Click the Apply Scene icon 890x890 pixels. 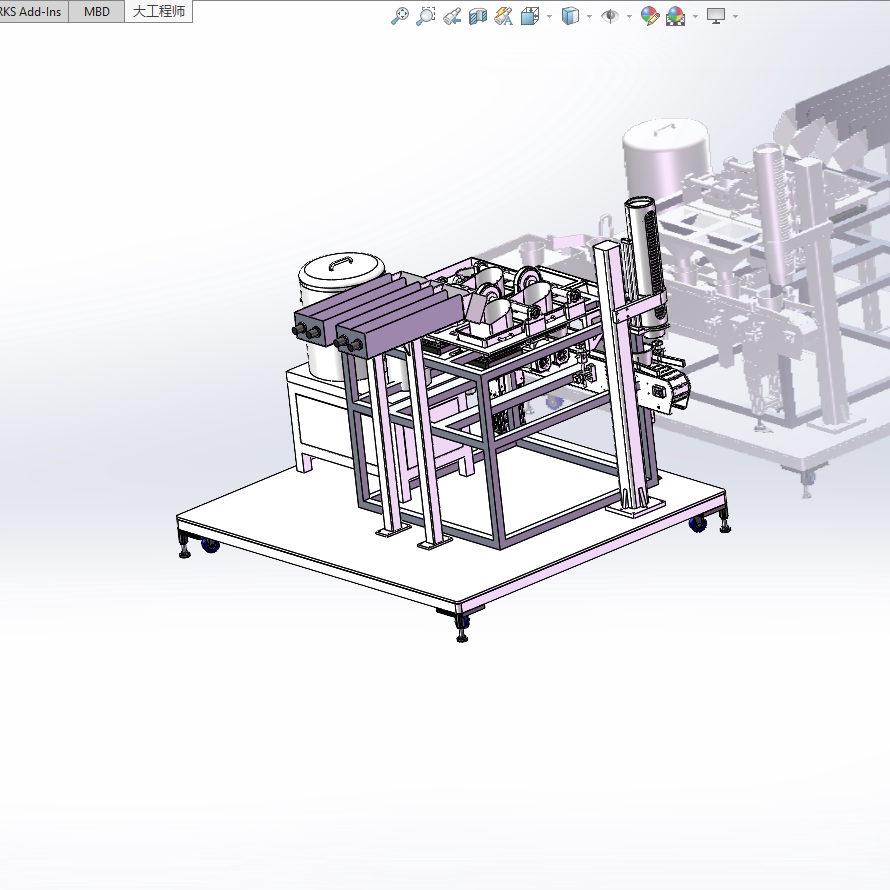(675, 16)
